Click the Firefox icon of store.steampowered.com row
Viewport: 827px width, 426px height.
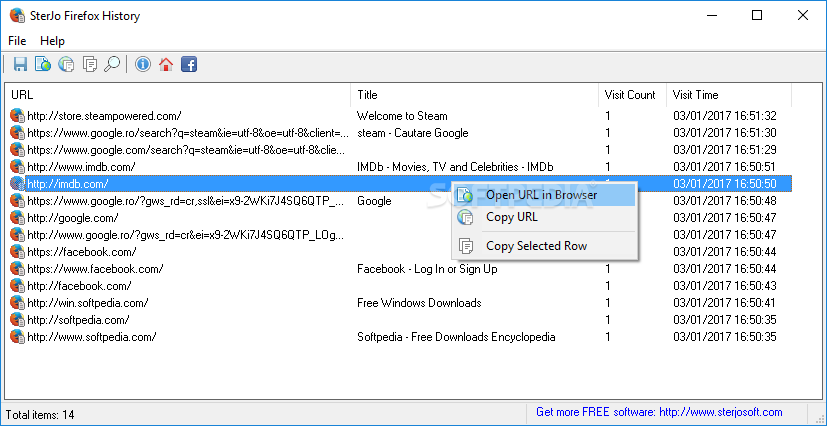17,115
